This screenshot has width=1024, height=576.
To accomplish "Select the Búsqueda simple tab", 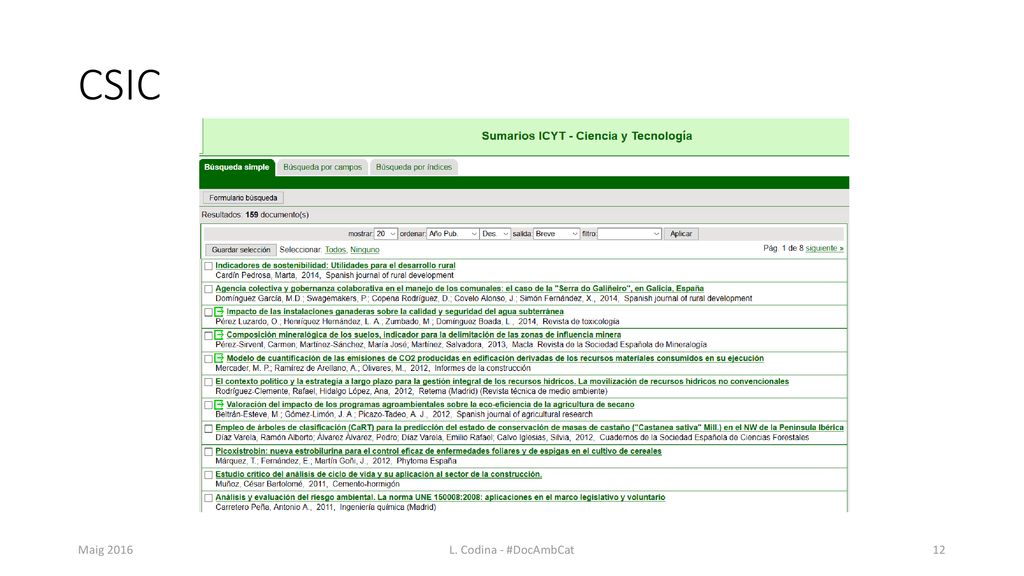I will 236,167.
